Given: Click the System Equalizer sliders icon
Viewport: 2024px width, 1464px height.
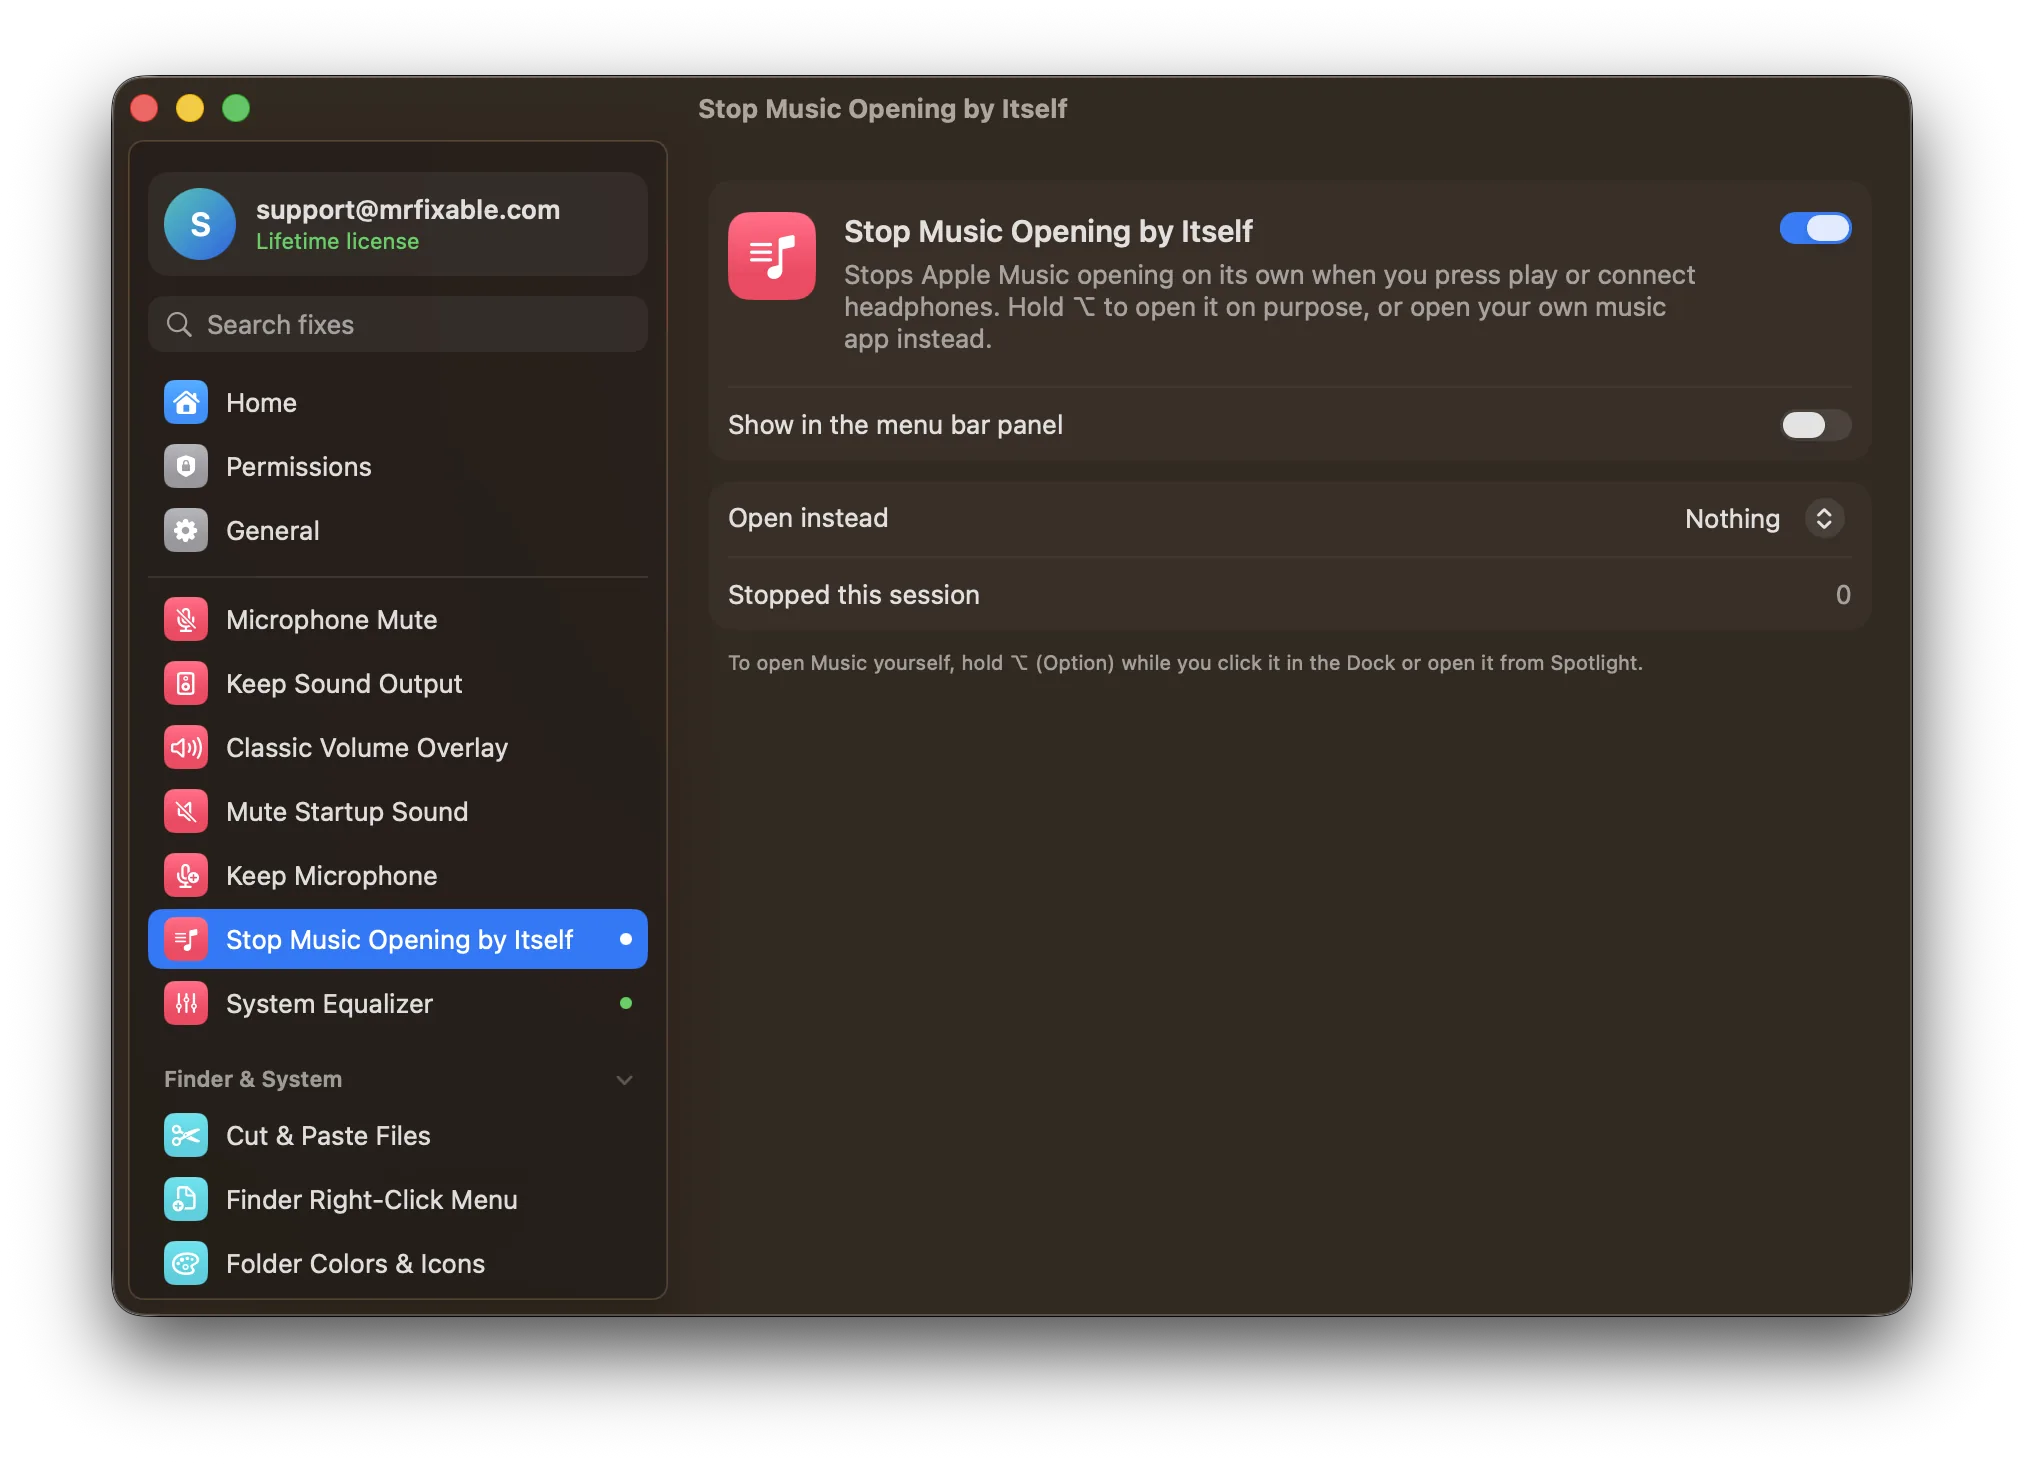Looking at the screenshot, I should pos(186,1003).
